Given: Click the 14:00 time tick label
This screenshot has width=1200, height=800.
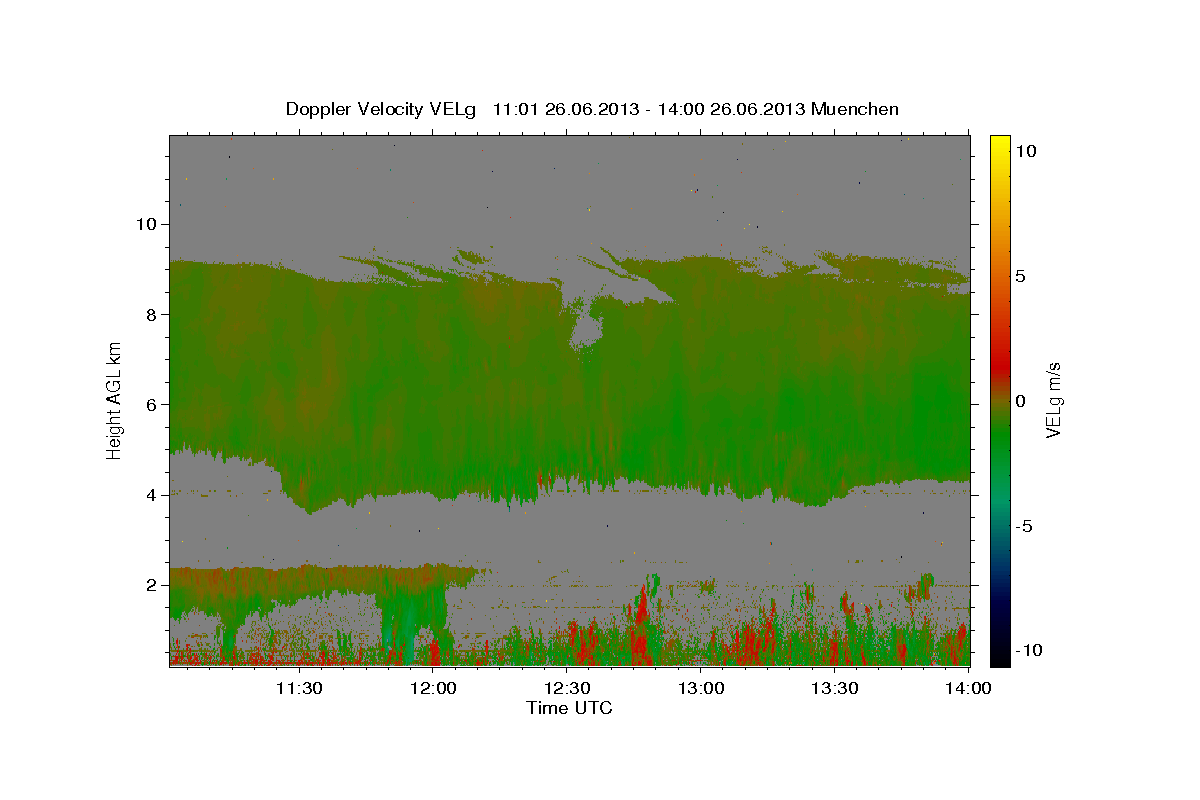Looking at the screenshot, I should (x=969, y=688).
